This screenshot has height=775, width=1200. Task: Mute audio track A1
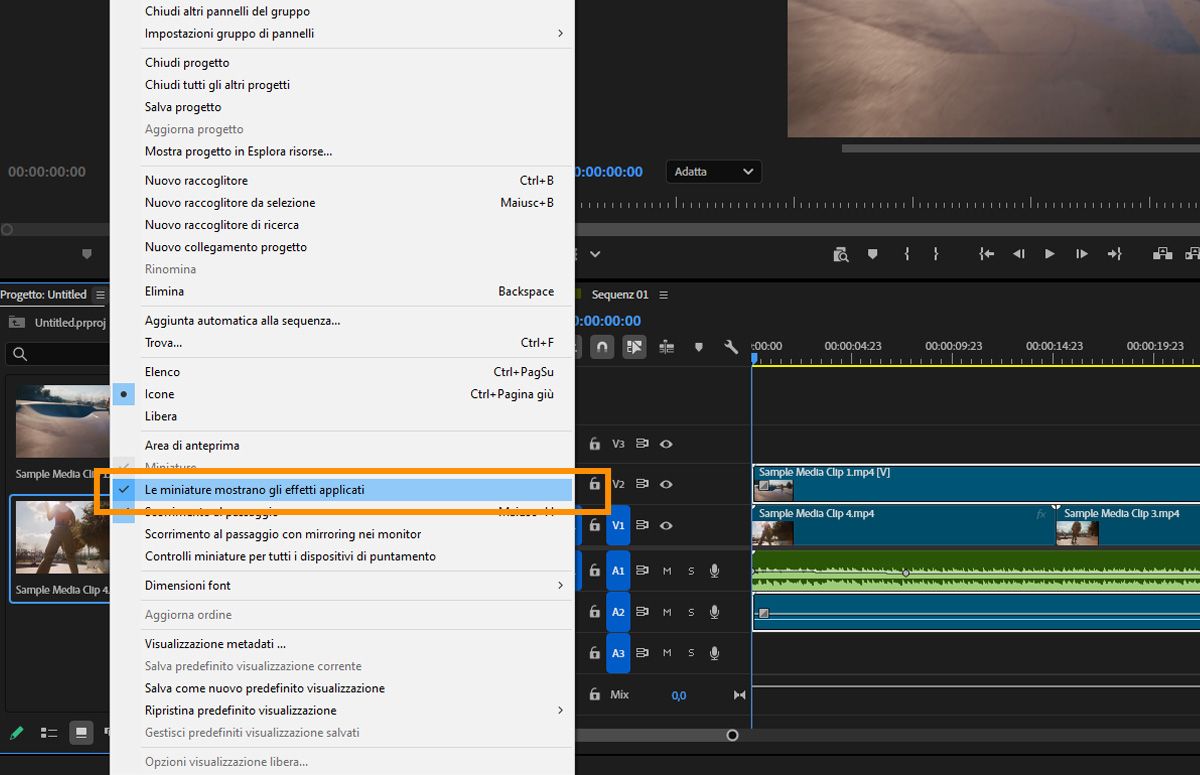point(667,571)
